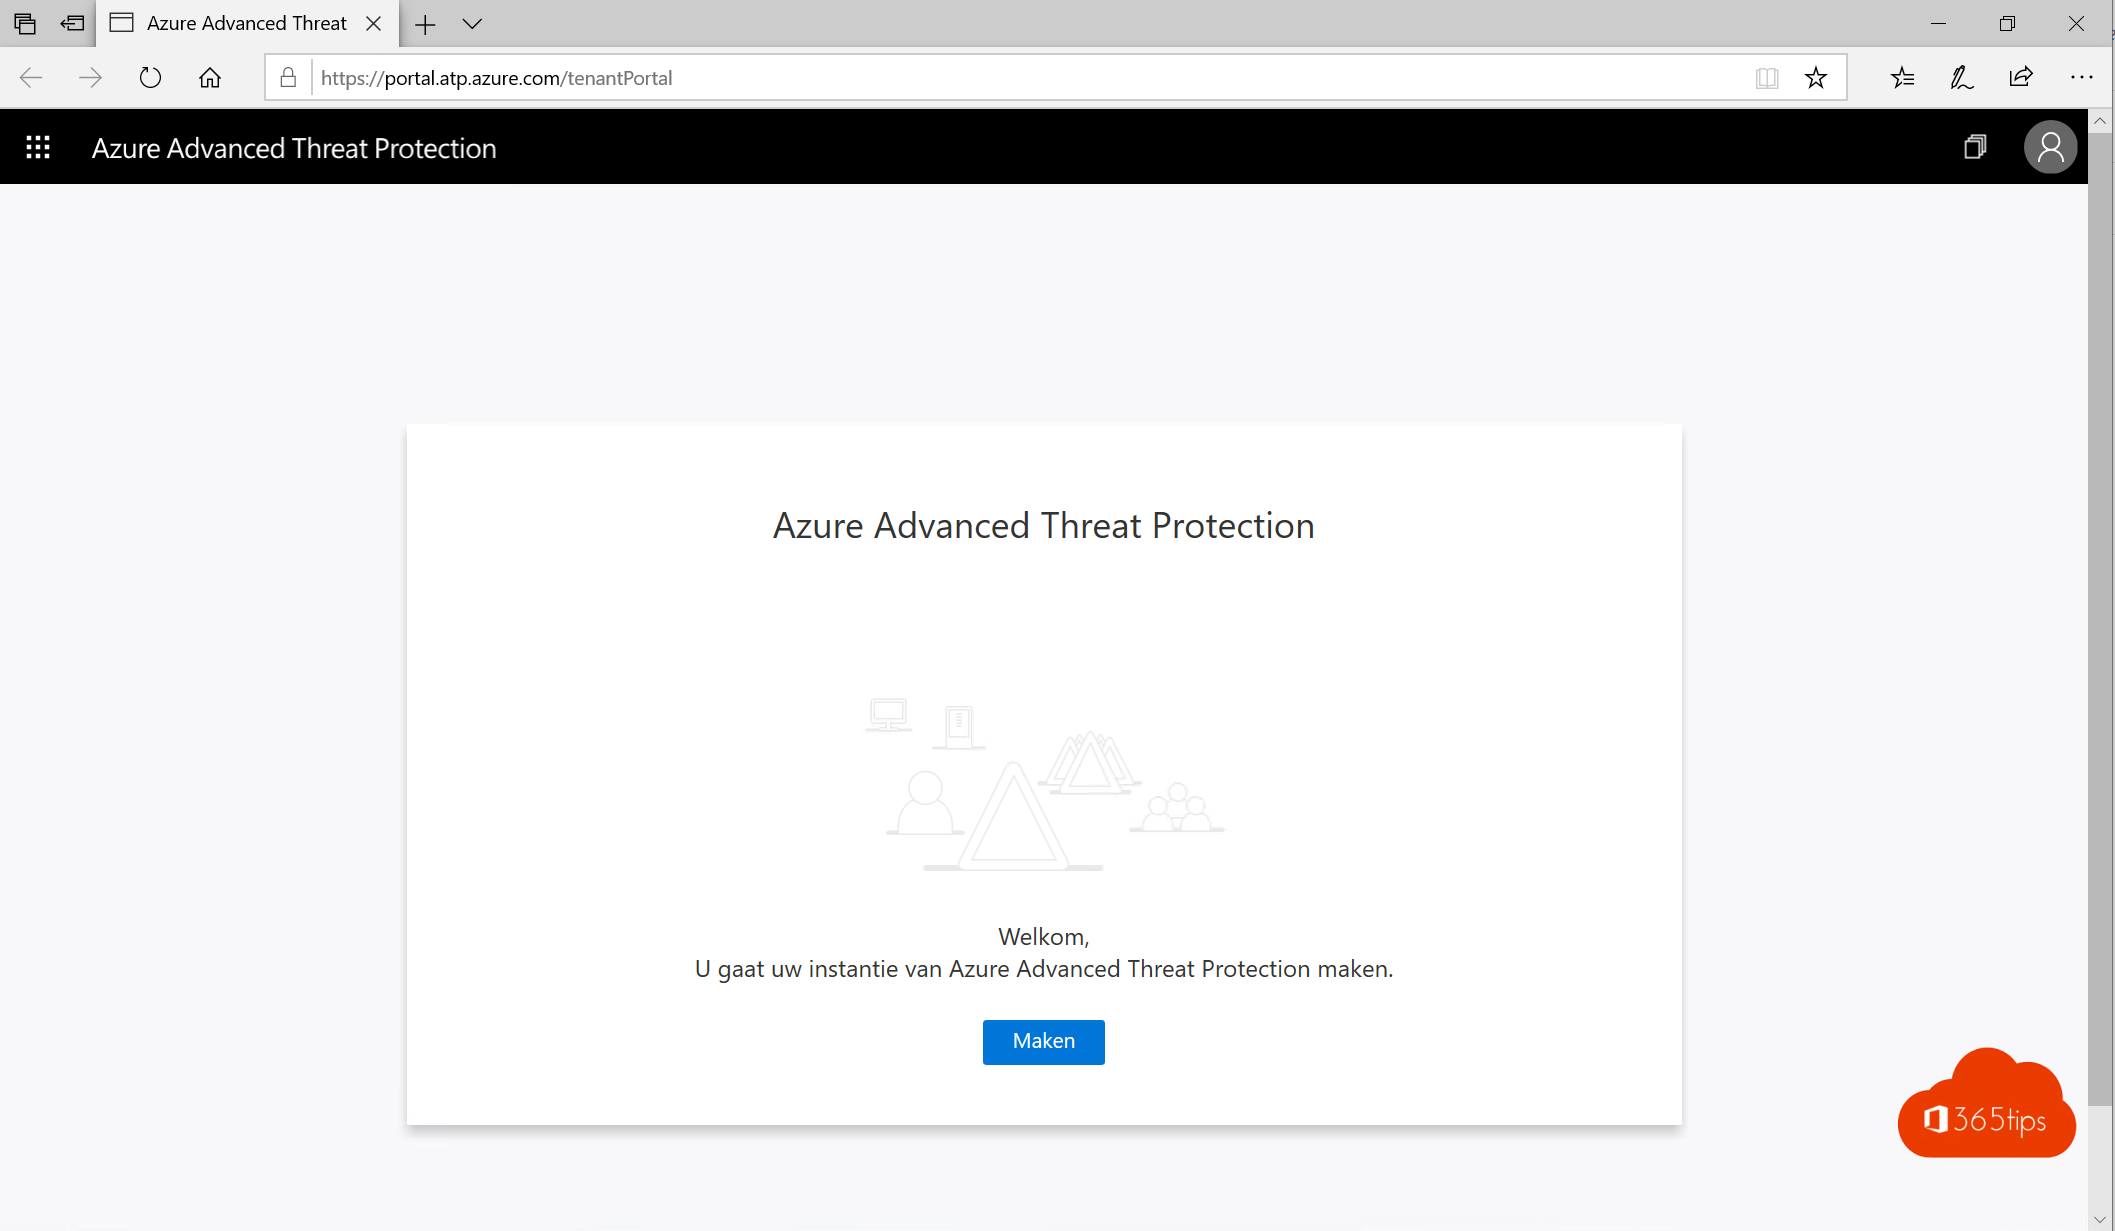Click the Welkom greeting text
The height and width of the screenshot is (1231, 2115).
(x=1043, y=937)
